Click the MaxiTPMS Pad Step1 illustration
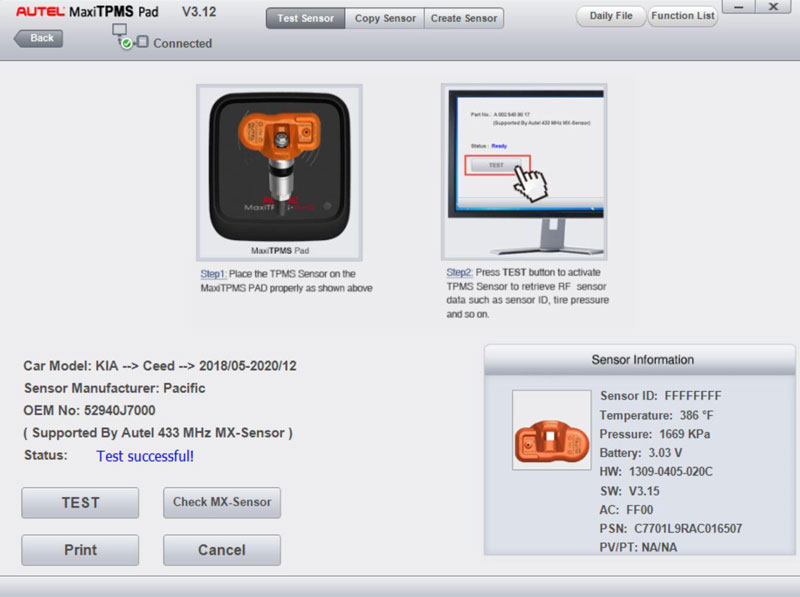The image size is (800, 597). (x=280, y=172)
